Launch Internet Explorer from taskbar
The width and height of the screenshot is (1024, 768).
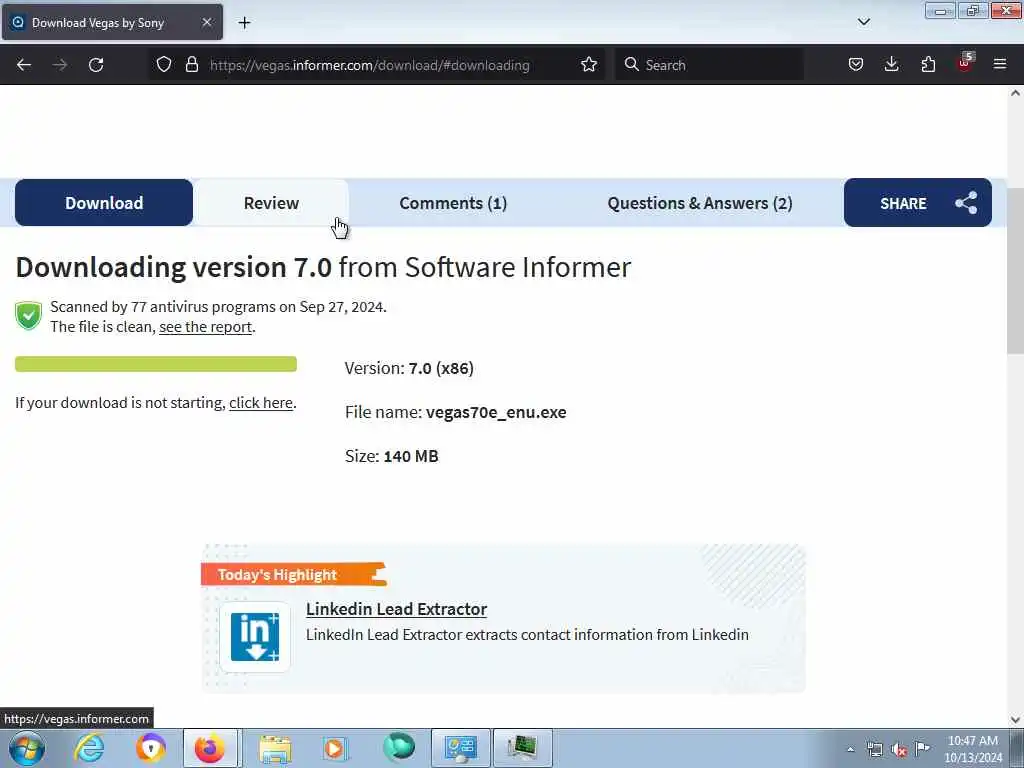click(89, 748)
